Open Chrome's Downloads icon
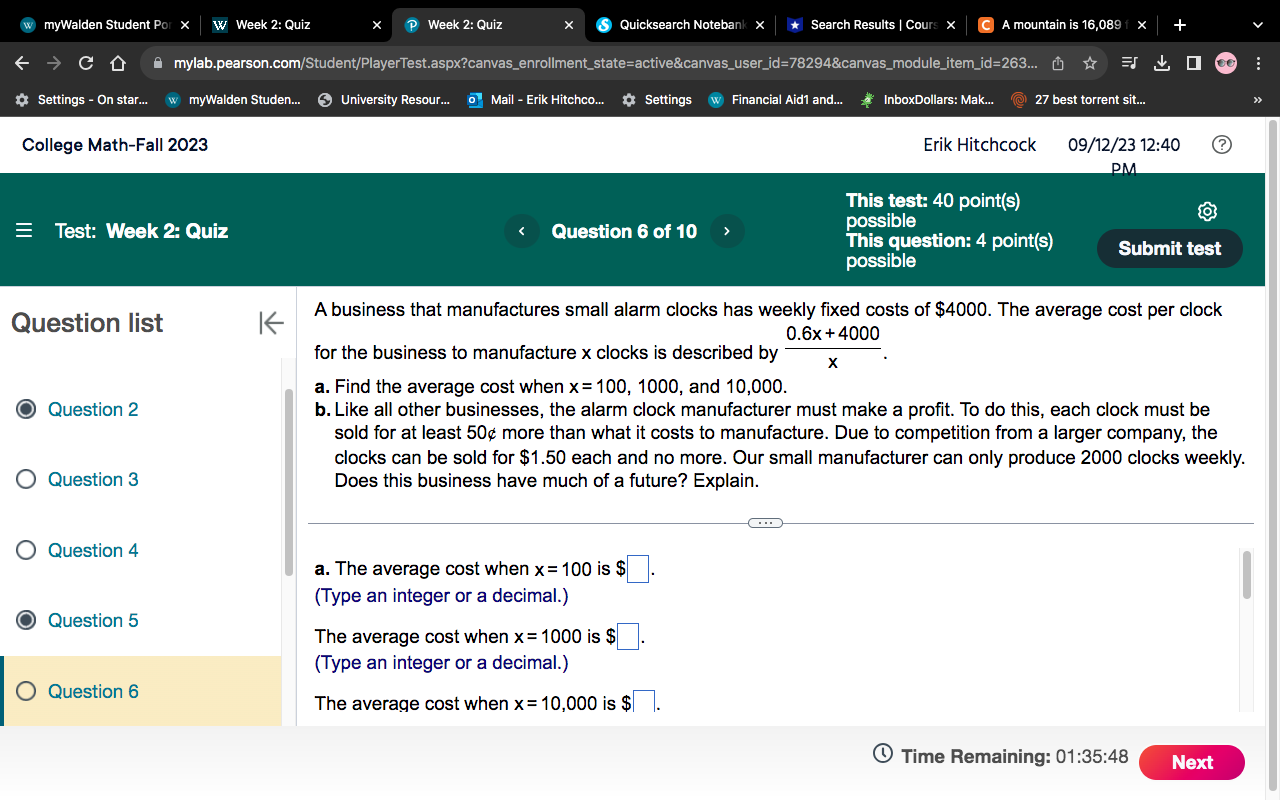The image size is (1280, 800). coord(1161,62)
